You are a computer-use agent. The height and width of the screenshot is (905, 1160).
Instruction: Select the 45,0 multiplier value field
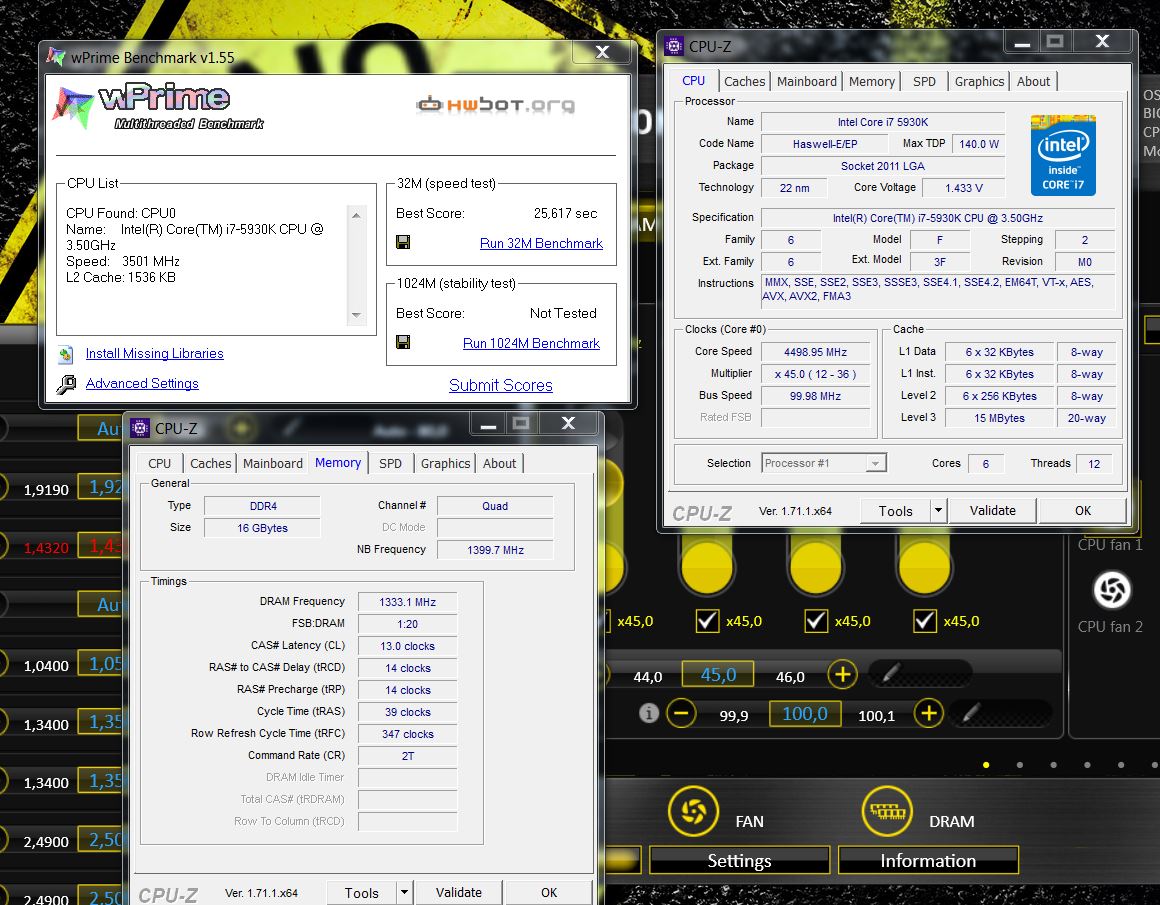(x=718, y=675)
